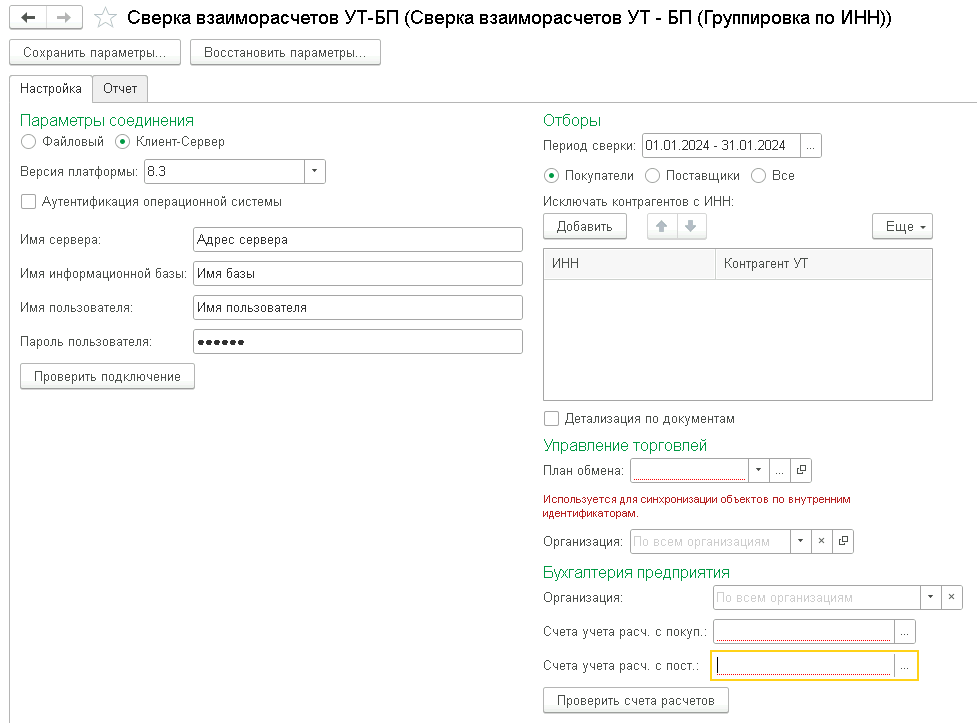
Task: Choose the Поставщики radio option
Action: coord(653,175)
